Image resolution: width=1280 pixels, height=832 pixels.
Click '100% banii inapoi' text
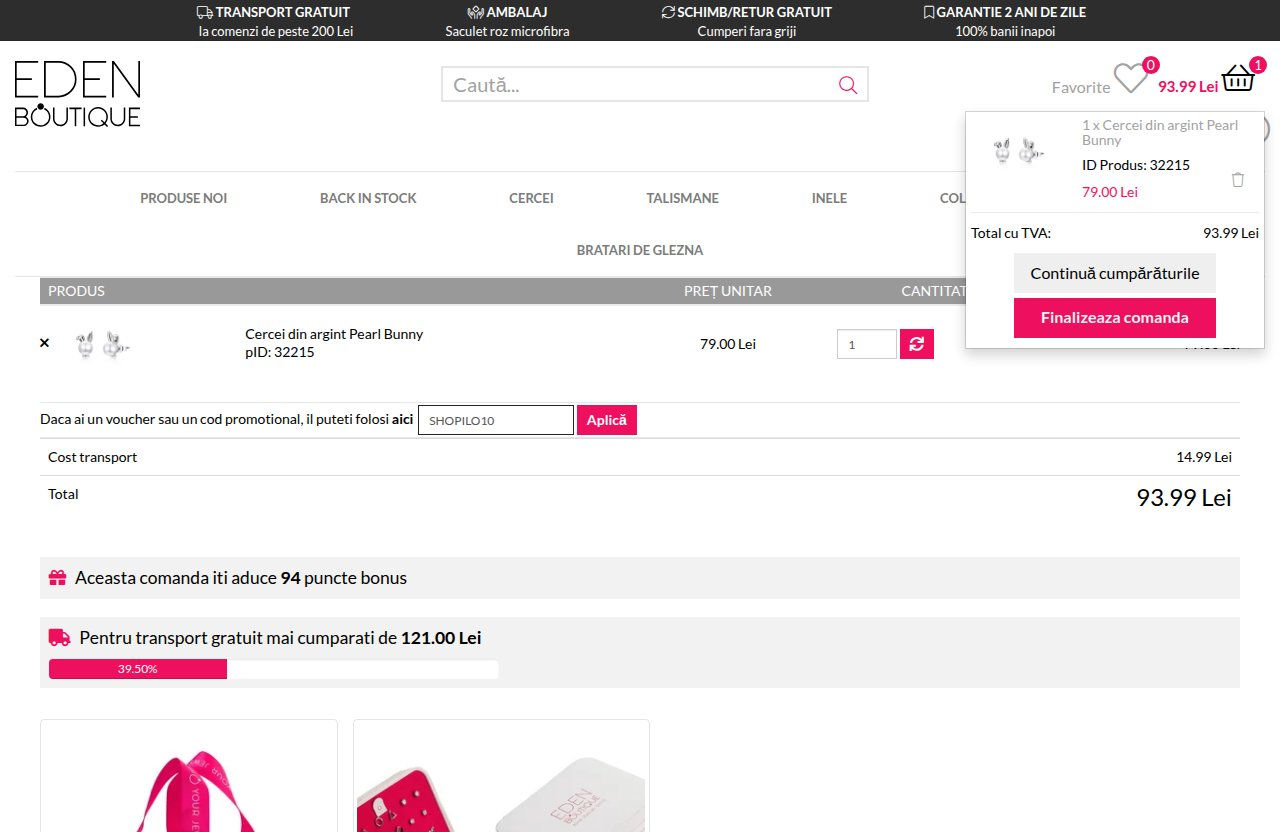click(x=1005, y=31)
